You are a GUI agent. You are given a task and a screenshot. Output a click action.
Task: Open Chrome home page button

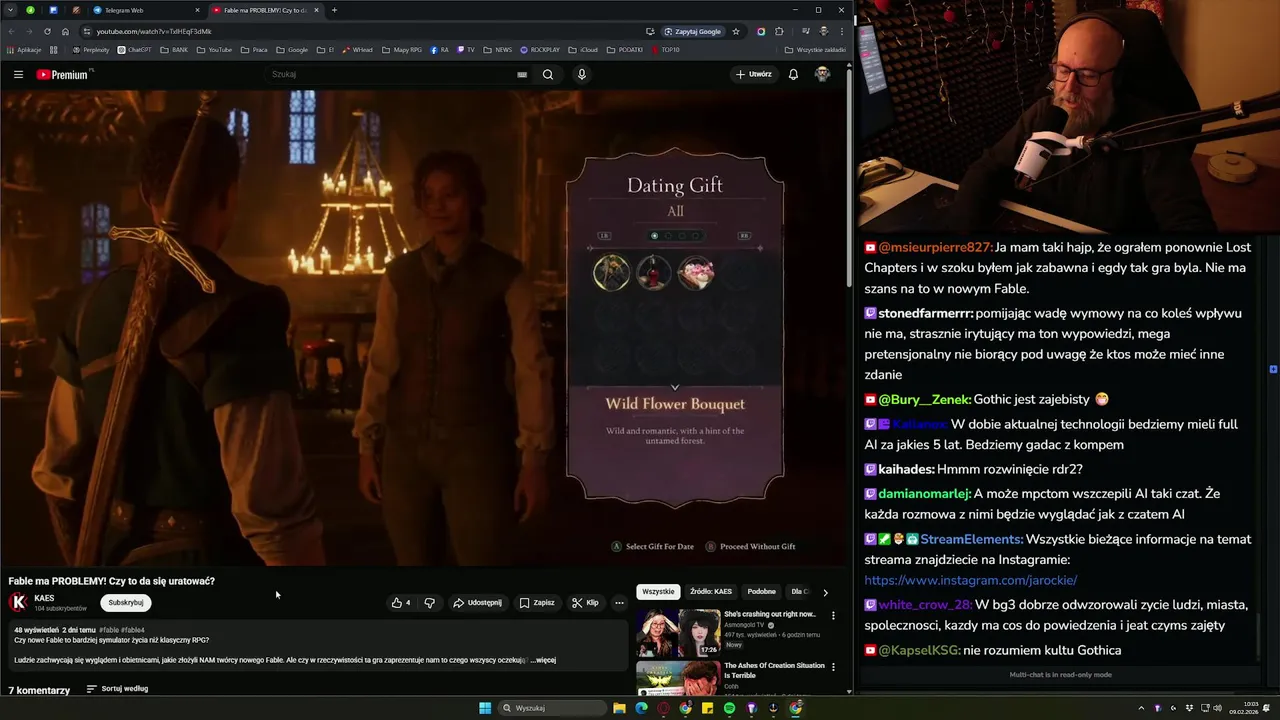point(65,31)
